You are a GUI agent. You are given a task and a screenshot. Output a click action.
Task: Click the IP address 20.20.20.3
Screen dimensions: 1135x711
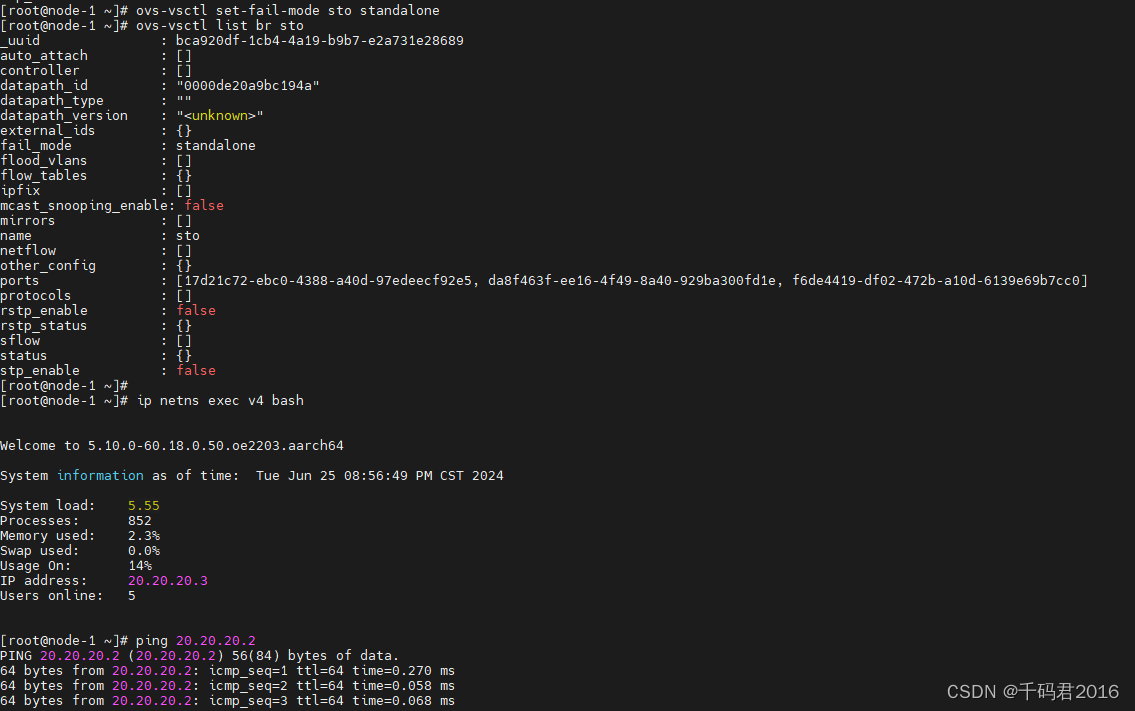(x=168, y=581)
